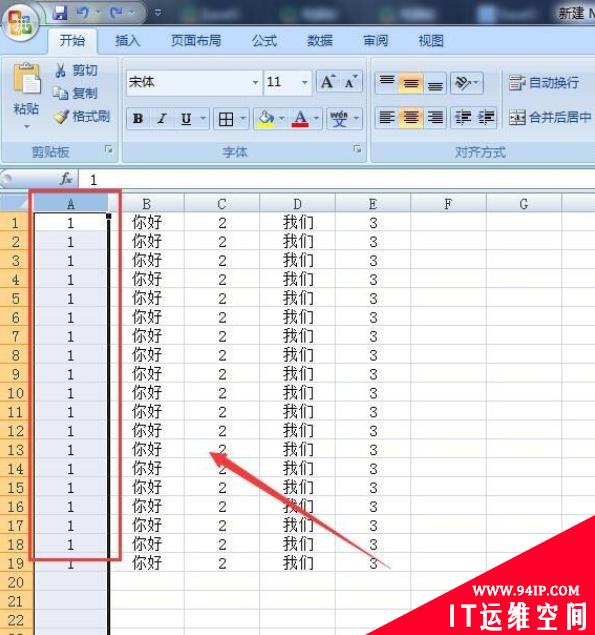Expand the Font group dialog launcher
Image resolution: width=595 pixels, height=635 pixels.
pos(357,149)
